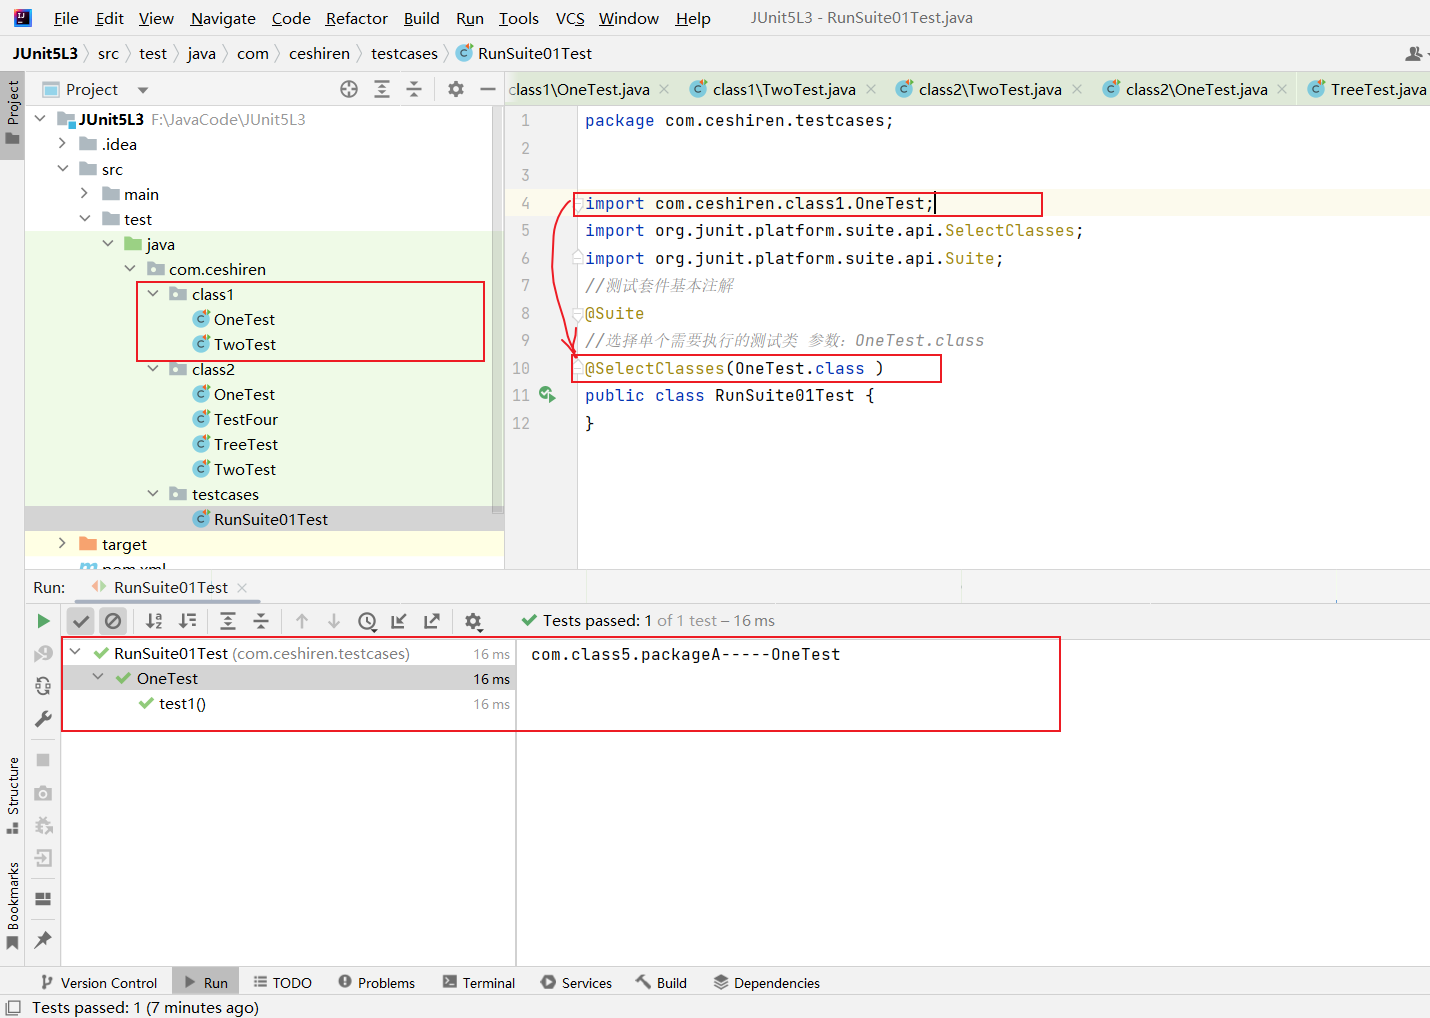Toggle auto-test rerun icon

(x=43, y=686)
